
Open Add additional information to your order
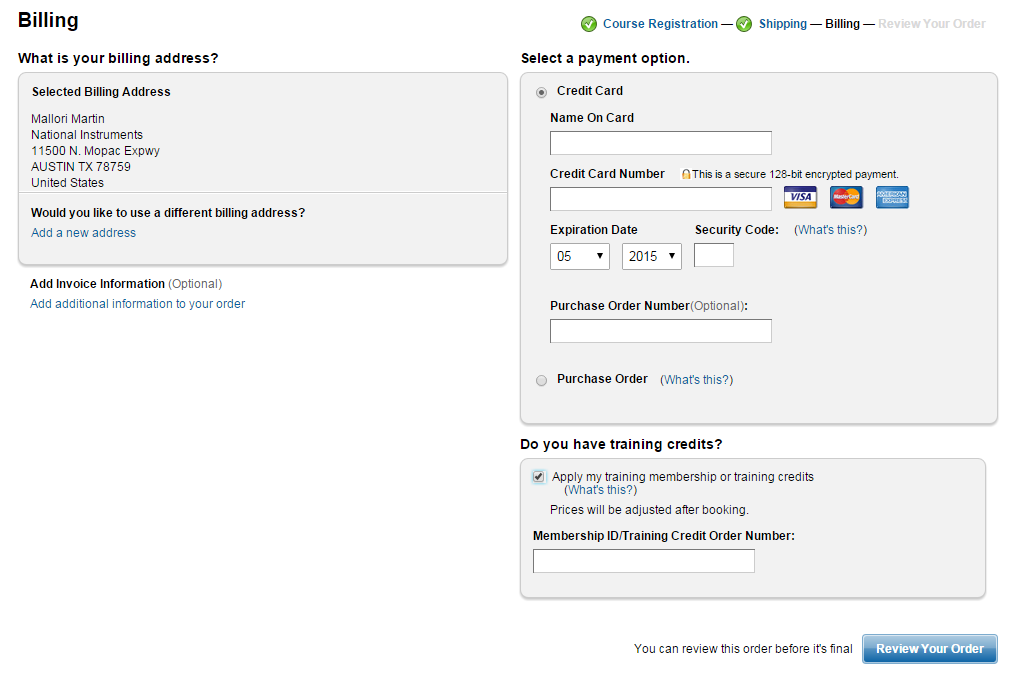pyautogui.click(x=137, y=304)
